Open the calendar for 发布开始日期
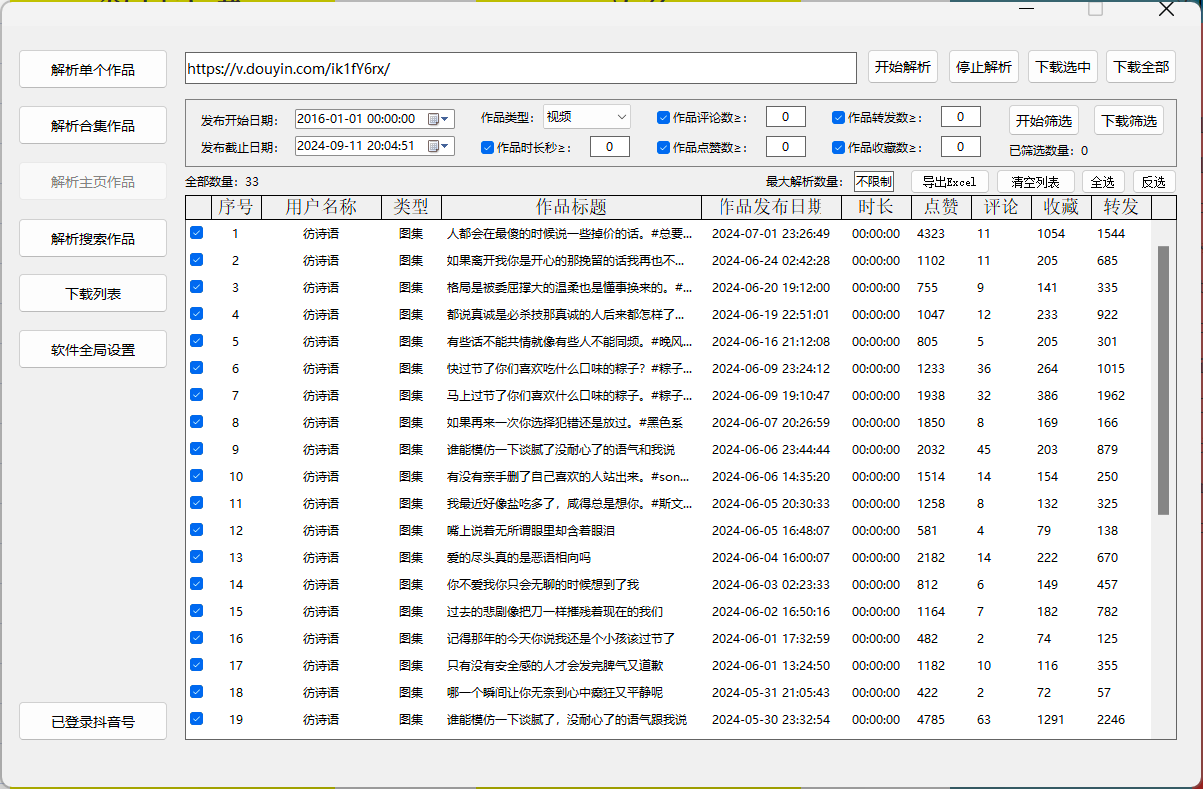The height and width of the screenshot is (789, 1203). click(x=434, y=118)
